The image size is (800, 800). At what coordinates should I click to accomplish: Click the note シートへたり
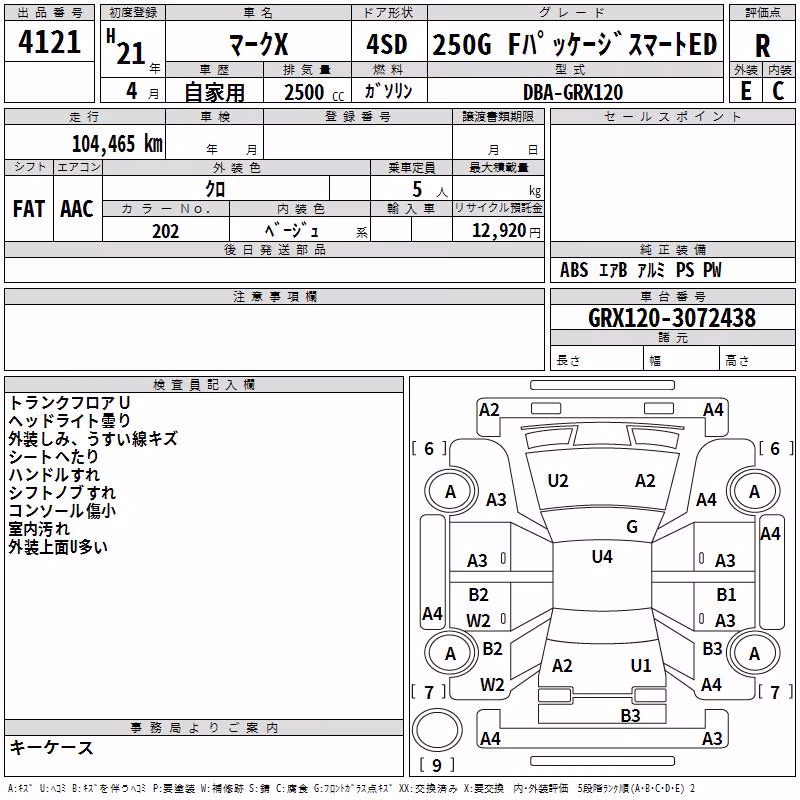[x=53, y=457]
